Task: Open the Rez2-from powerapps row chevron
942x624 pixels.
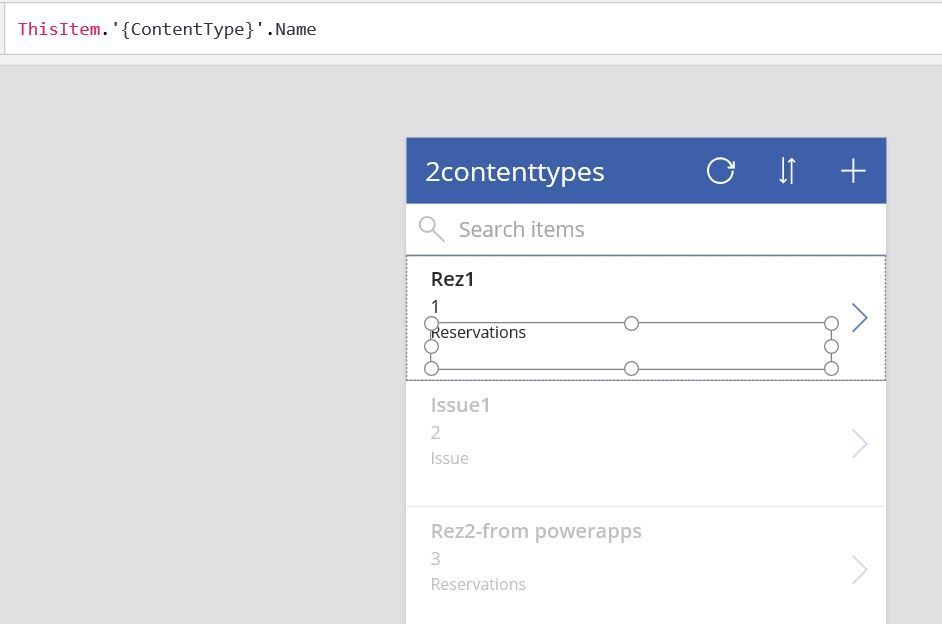Action: tap(860, 569)
